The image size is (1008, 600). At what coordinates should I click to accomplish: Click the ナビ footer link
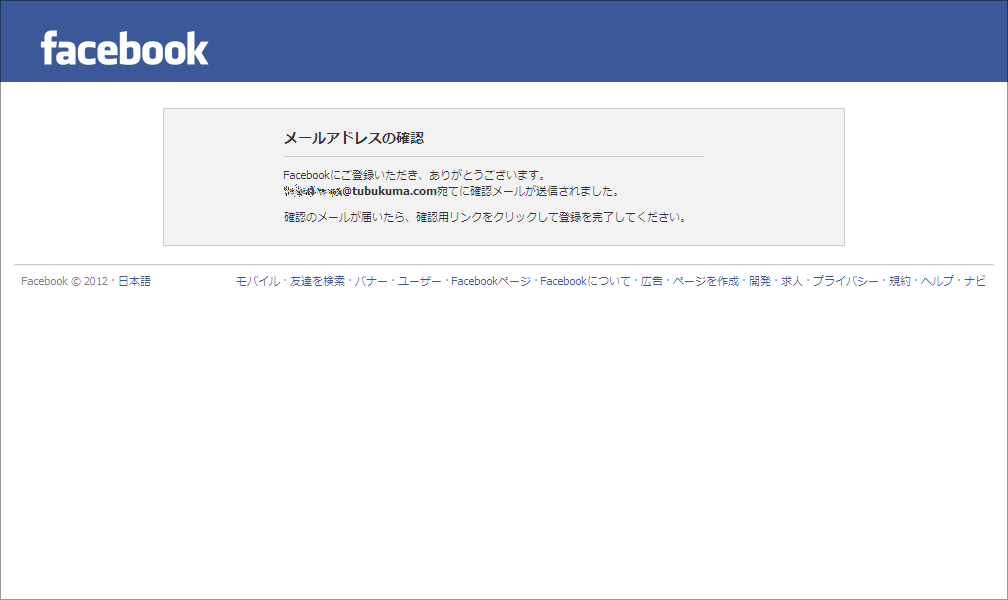coord(975,281)
